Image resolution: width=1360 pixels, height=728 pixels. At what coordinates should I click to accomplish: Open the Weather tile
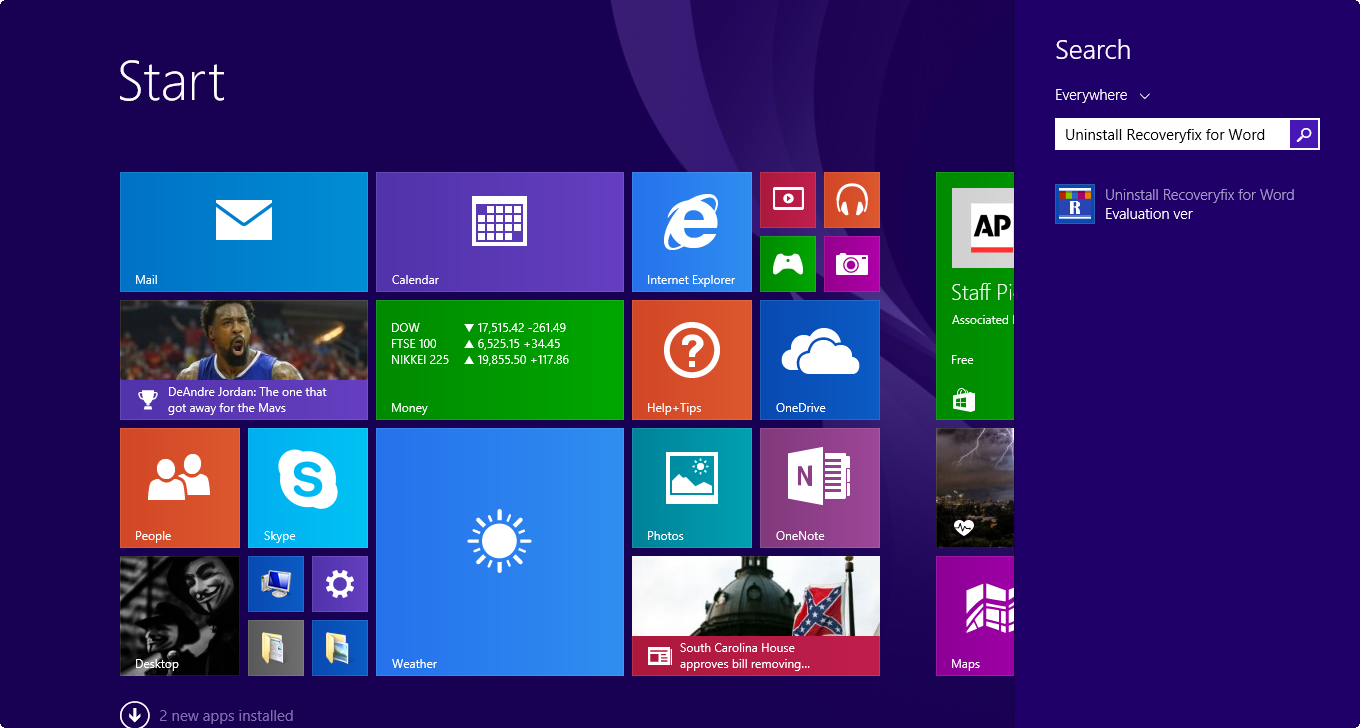tap(500, 552)
